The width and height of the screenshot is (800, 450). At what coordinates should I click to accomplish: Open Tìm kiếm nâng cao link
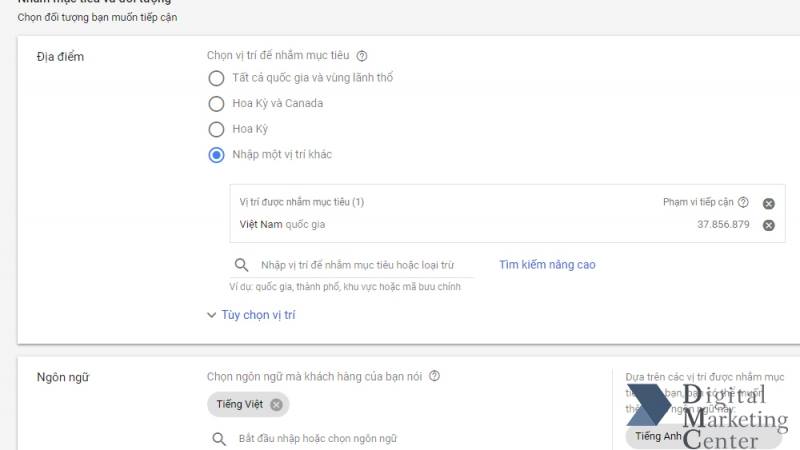547,265
